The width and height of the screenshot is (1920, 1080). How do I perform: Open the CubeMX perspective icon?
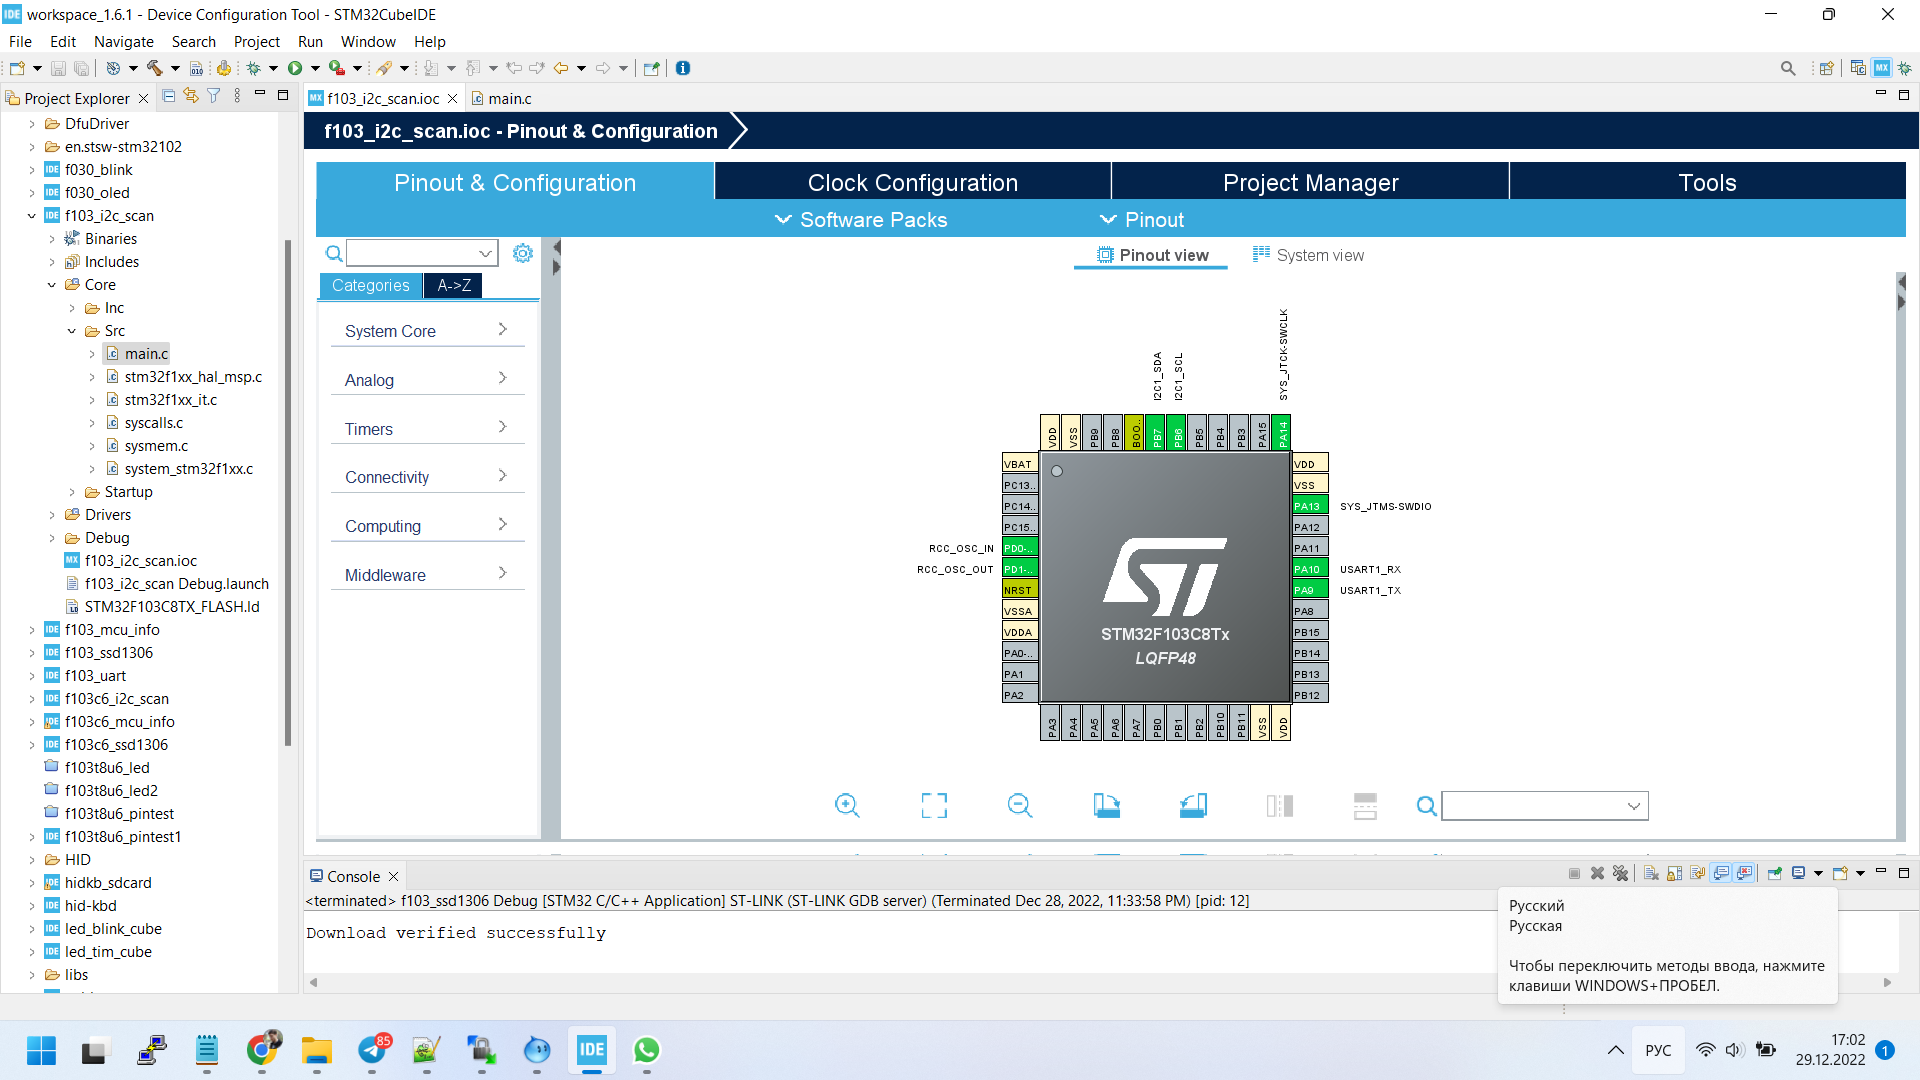[x=1882, y=68]
